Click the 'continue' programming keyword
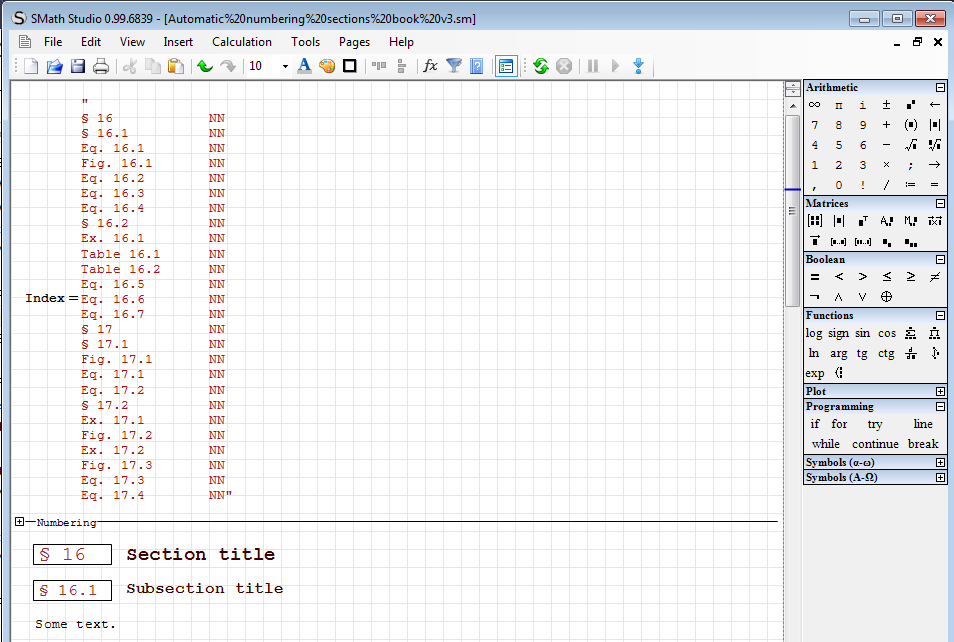The width and height of the screenshot is (954, 642). coord(875,444)
